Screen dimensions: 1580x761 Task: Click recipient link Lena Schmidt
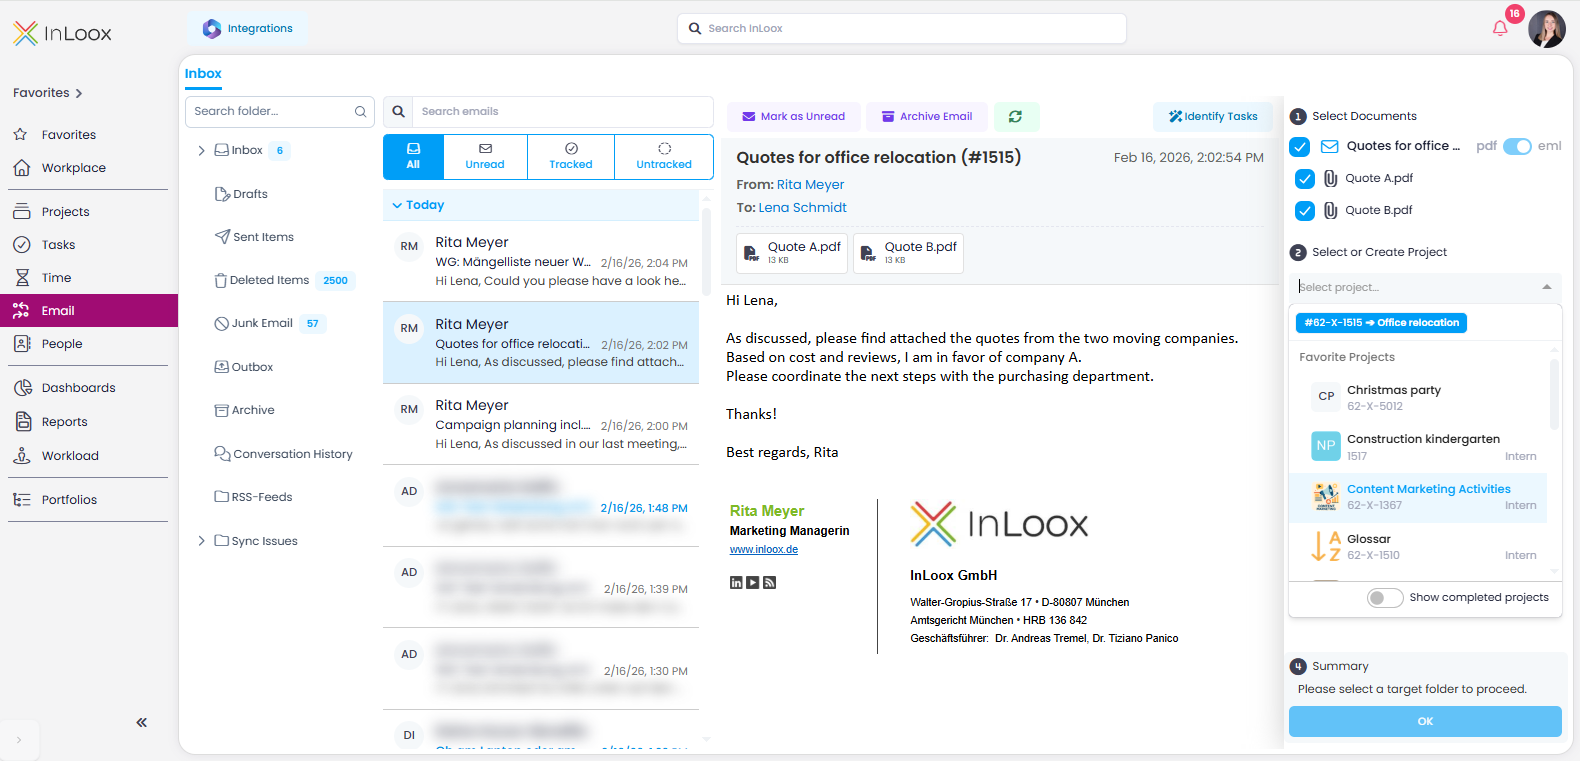coord(802,208)
